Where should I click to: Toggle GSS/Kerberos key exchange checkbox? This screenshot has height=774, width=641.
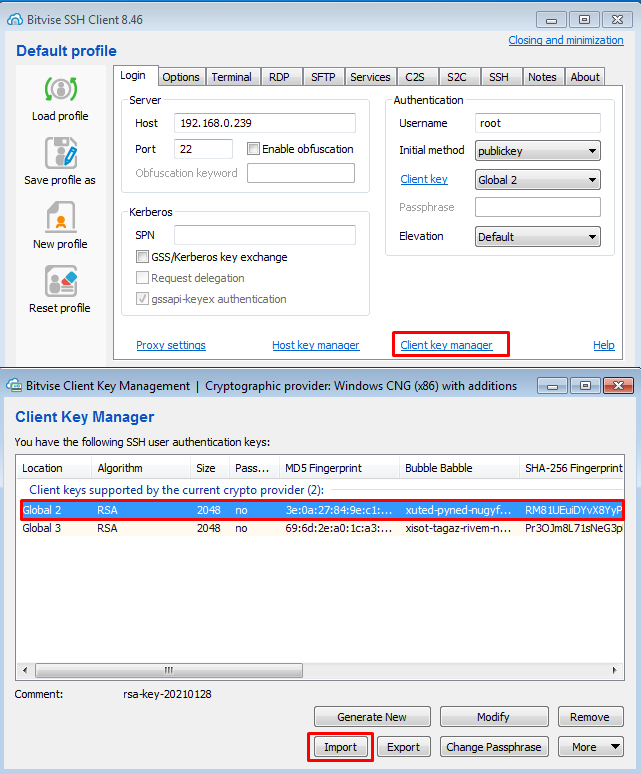(142, 257)
